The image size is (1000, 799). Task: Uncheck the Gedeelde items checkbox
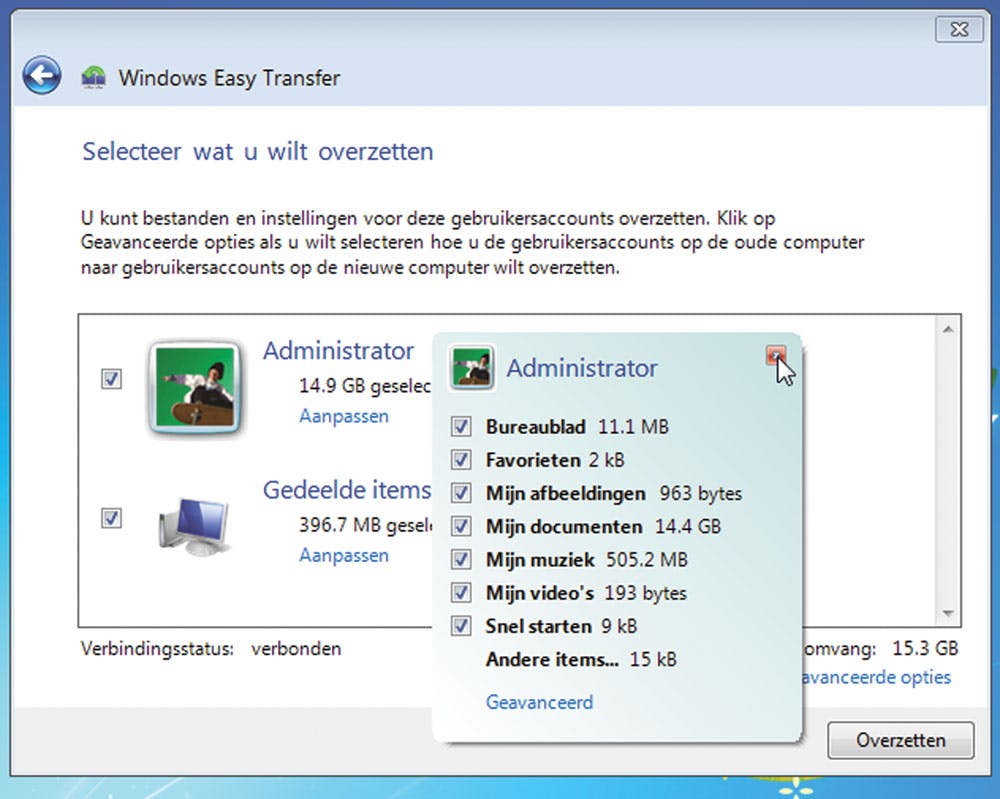click(x=112, y=518)
